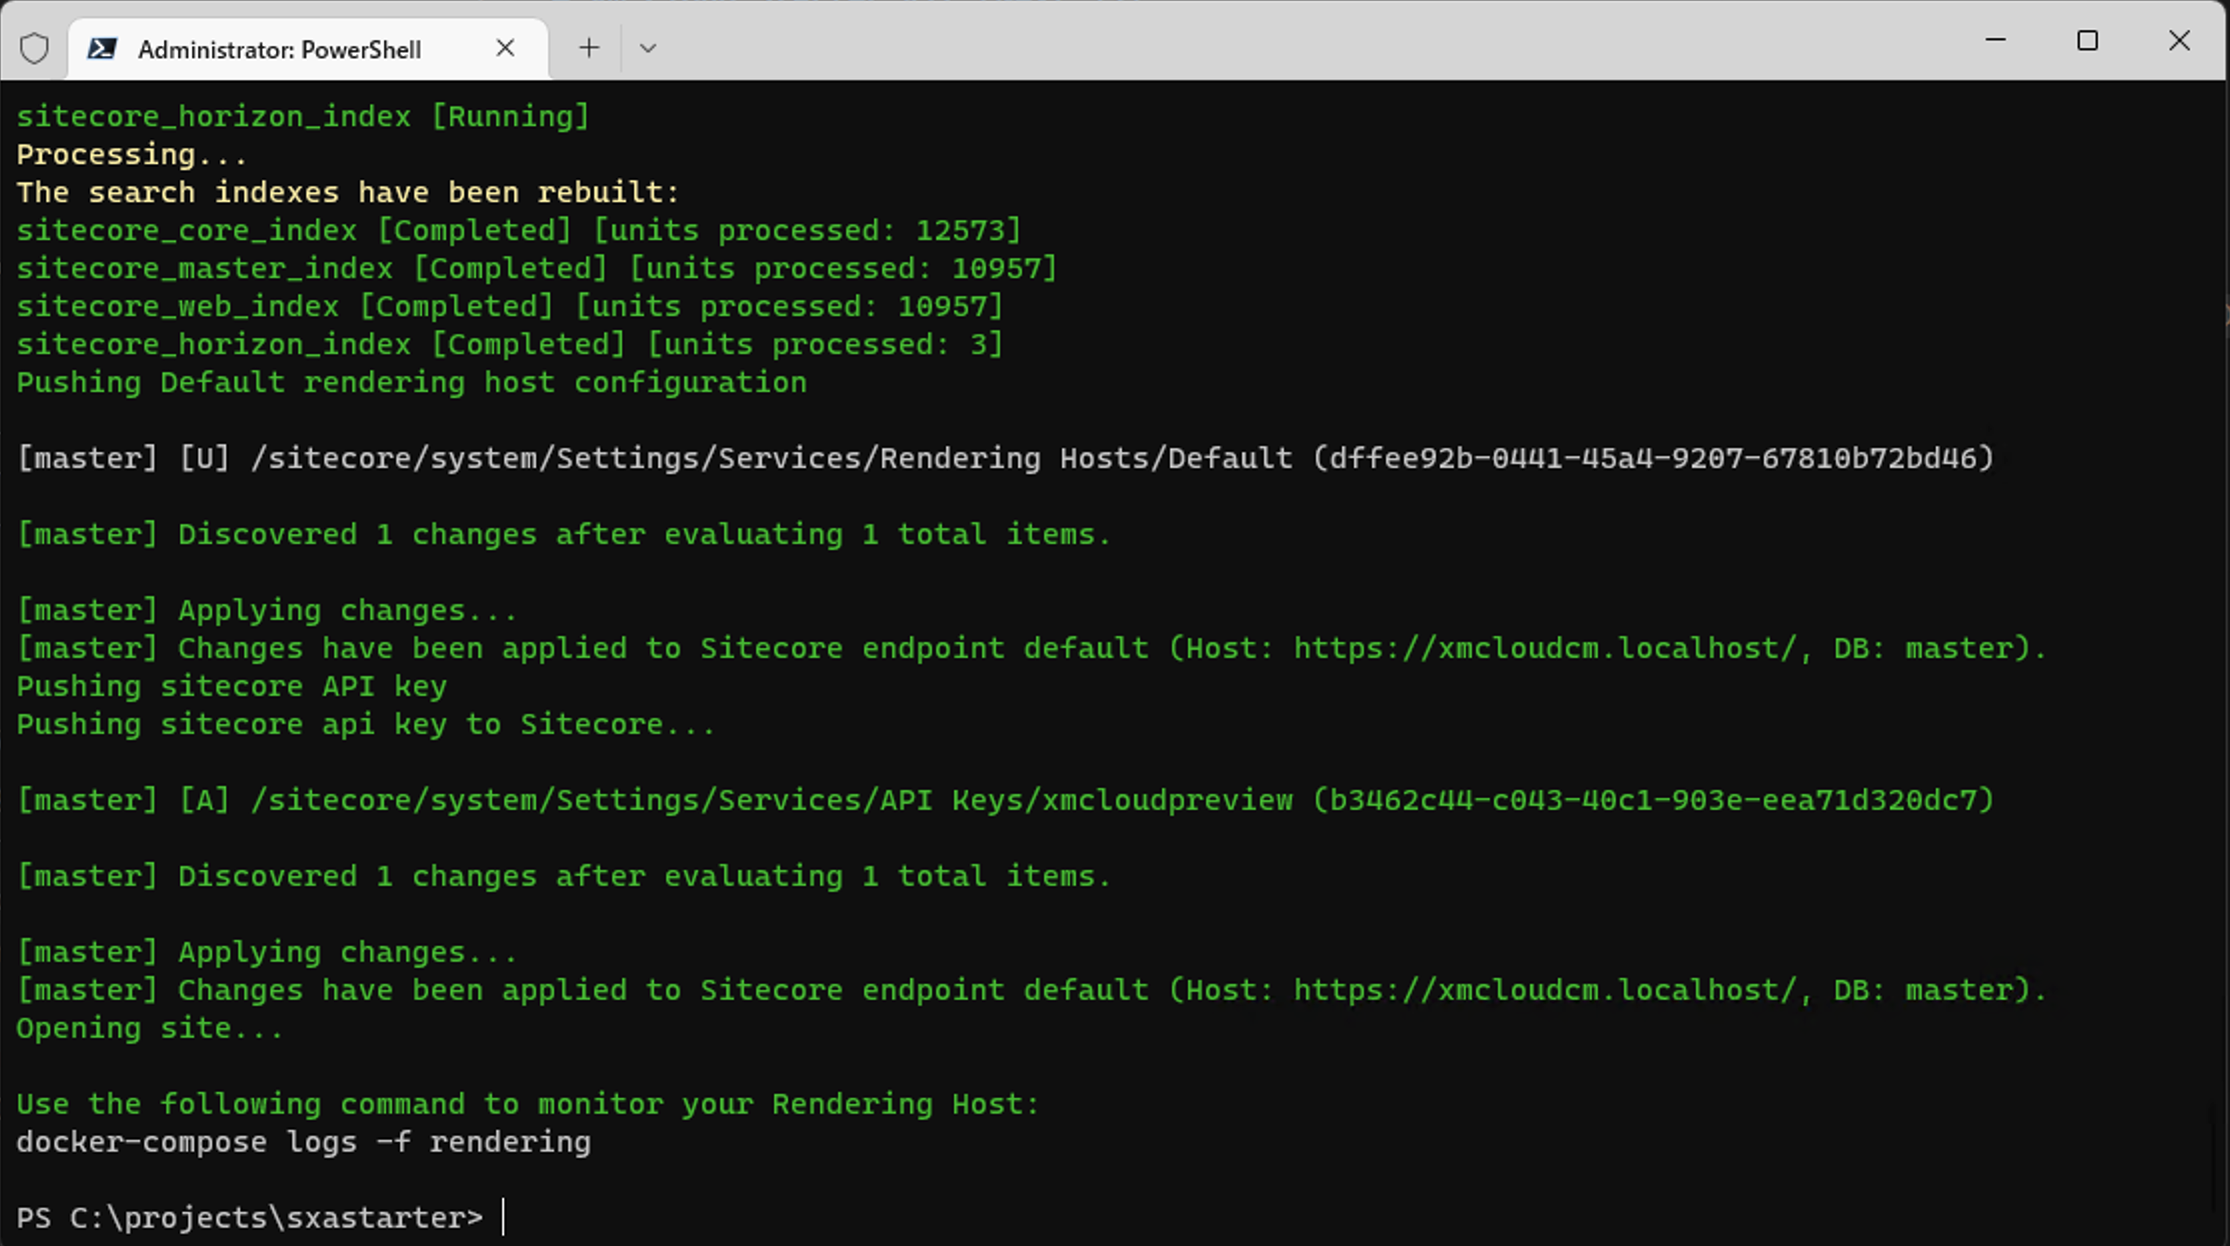Click the first 'Discovered 1 changes' line

coord(564,535)
